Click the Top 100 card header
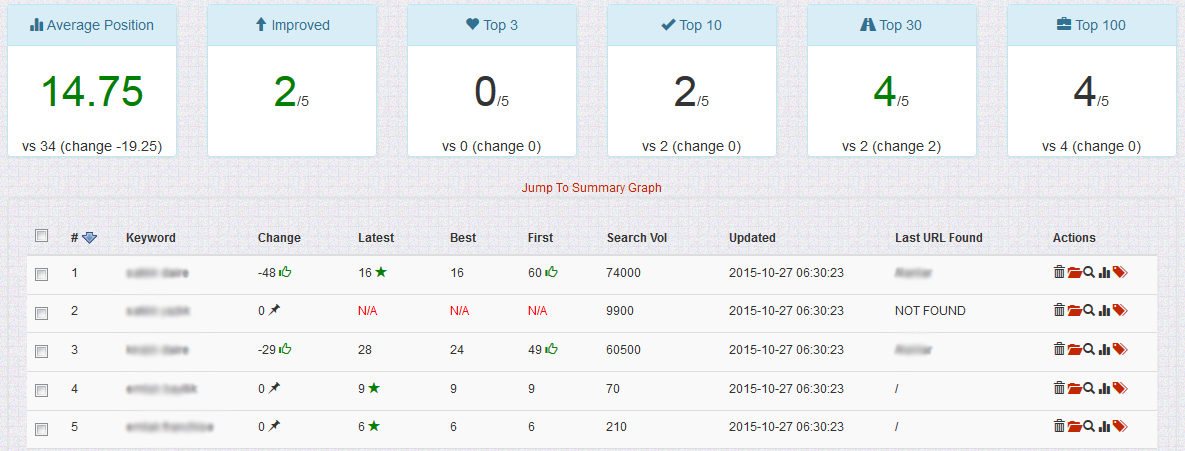The height and width of the screenshot is (451, 1185). point(1091,25)
